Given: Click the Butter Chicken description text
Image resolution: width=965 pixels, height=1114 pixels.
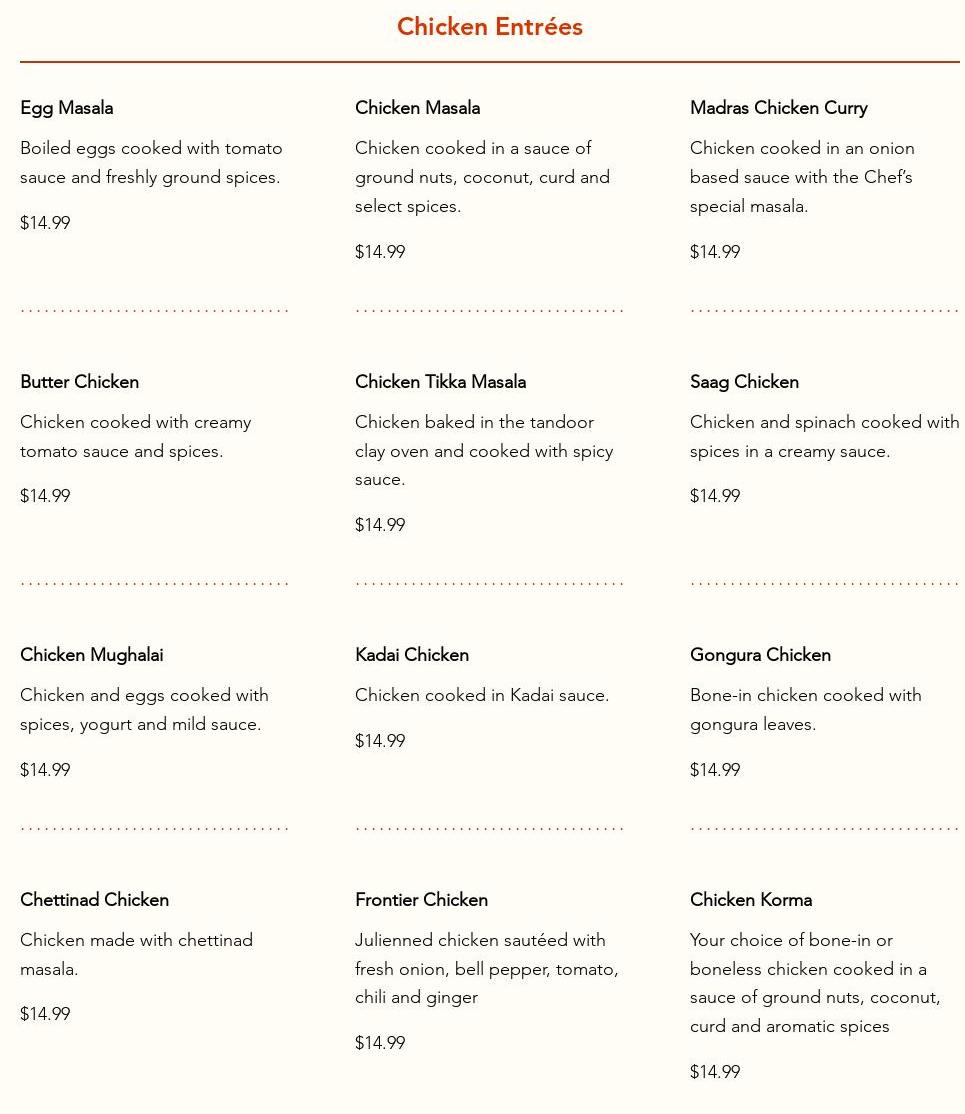Looking at the screenshot, I should tap(135, 437).
